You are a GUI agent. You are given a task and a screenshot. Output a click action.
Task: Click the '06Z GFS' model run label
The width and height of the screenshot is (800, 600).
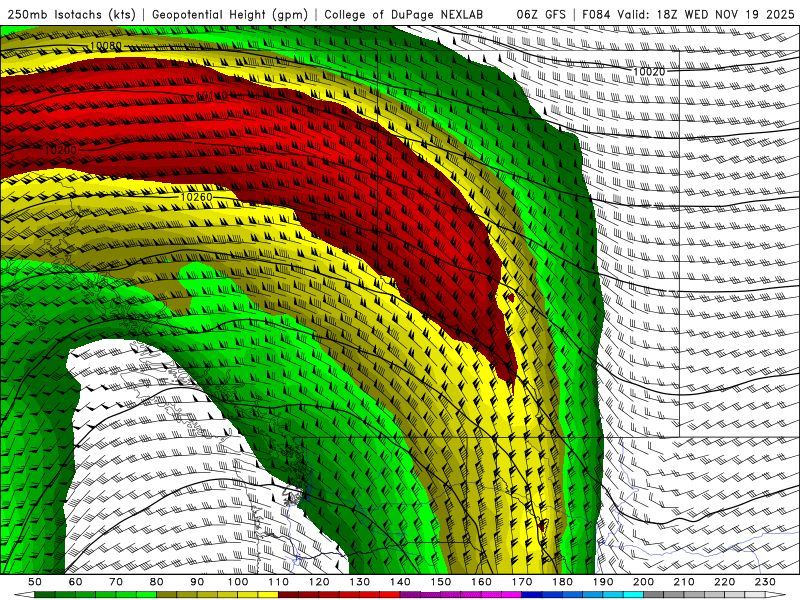(541, 15)
